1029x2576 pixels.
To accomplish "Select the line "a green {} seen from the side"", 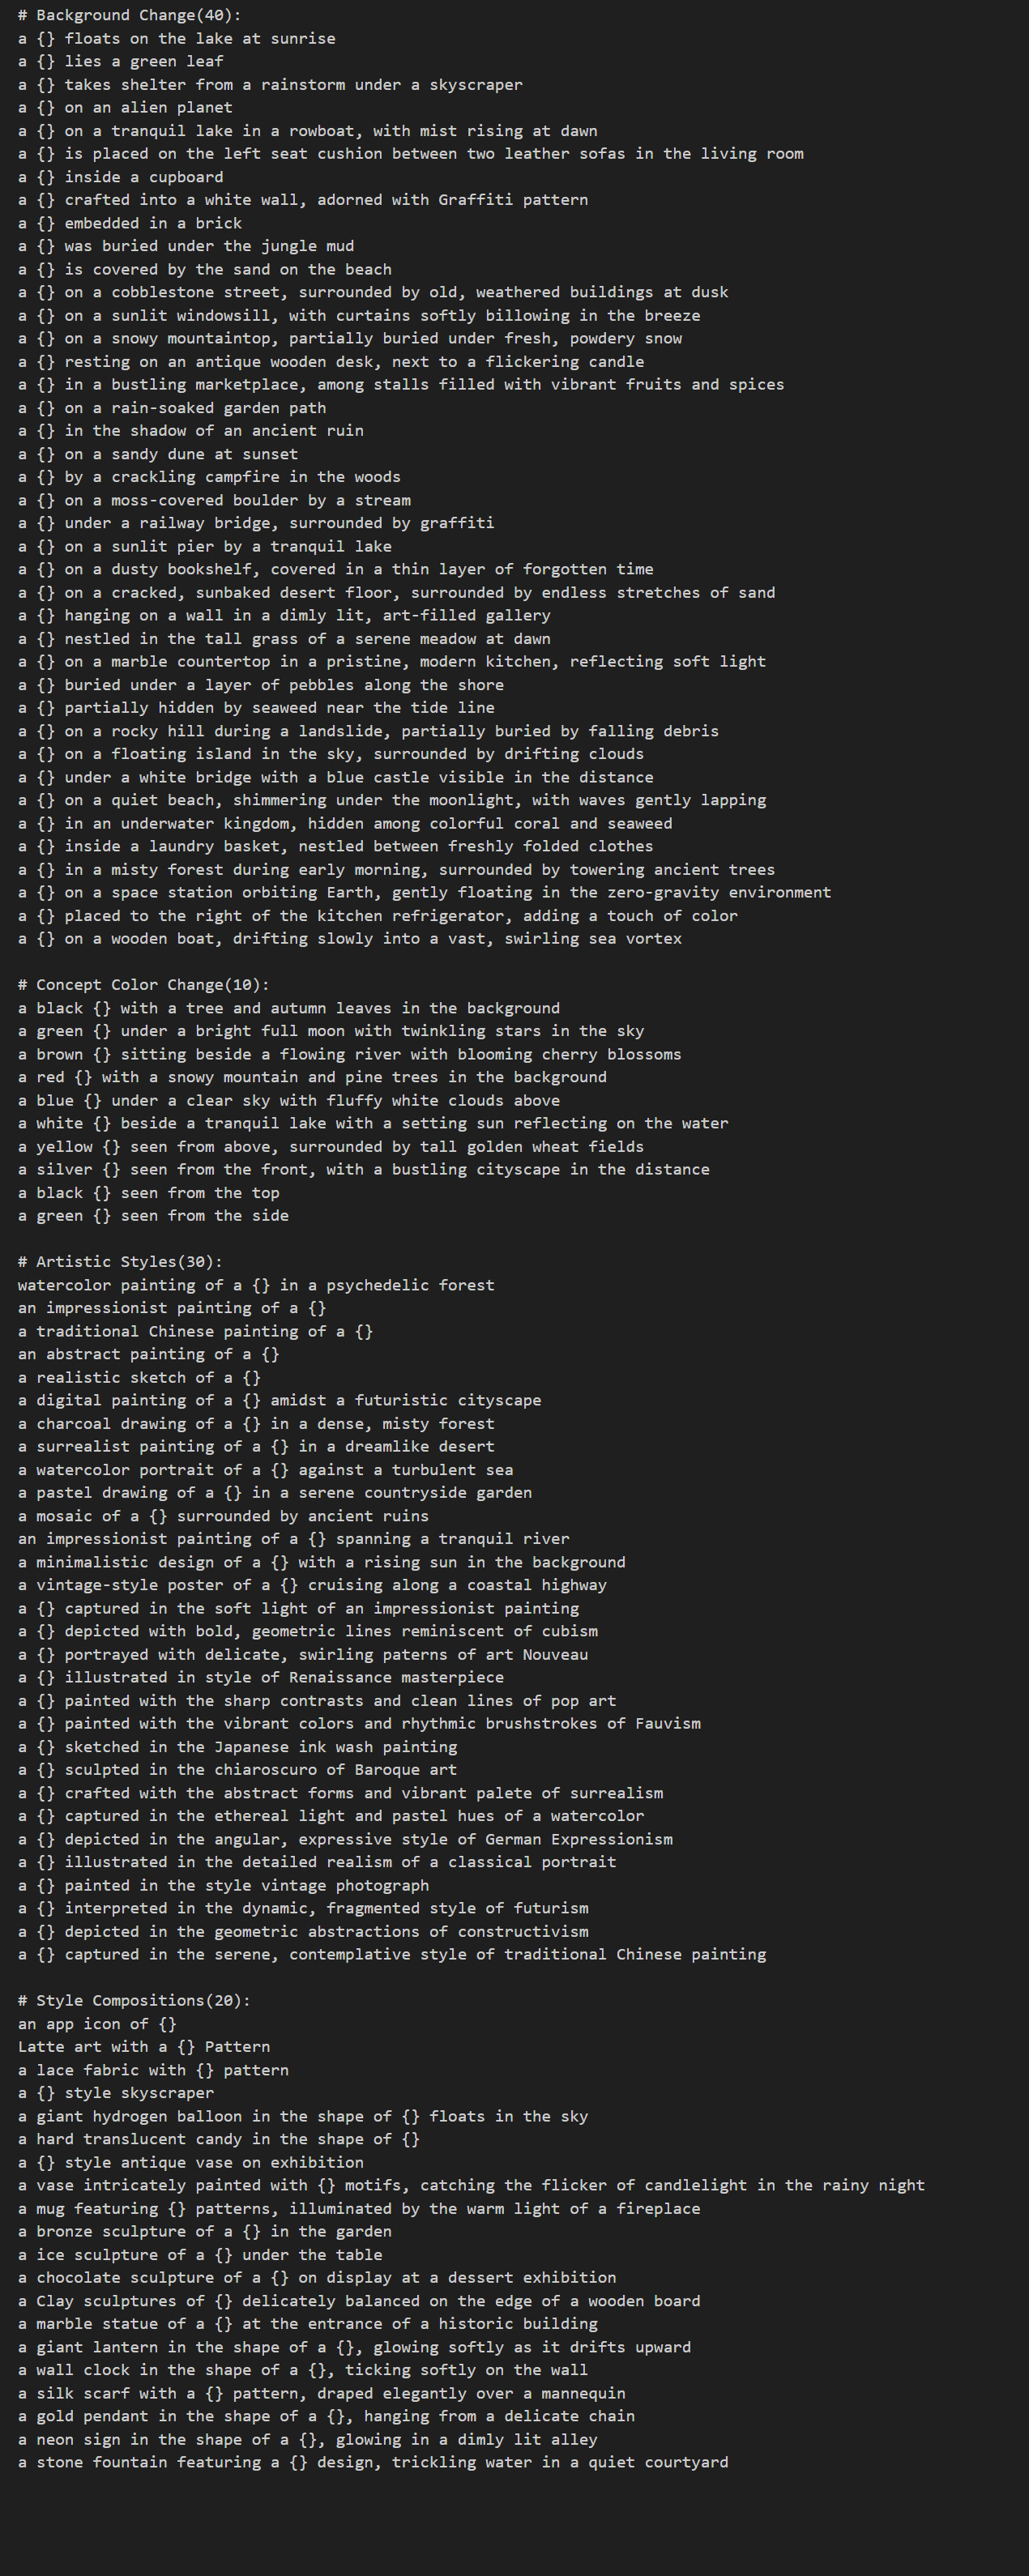I will point(153,1216).
